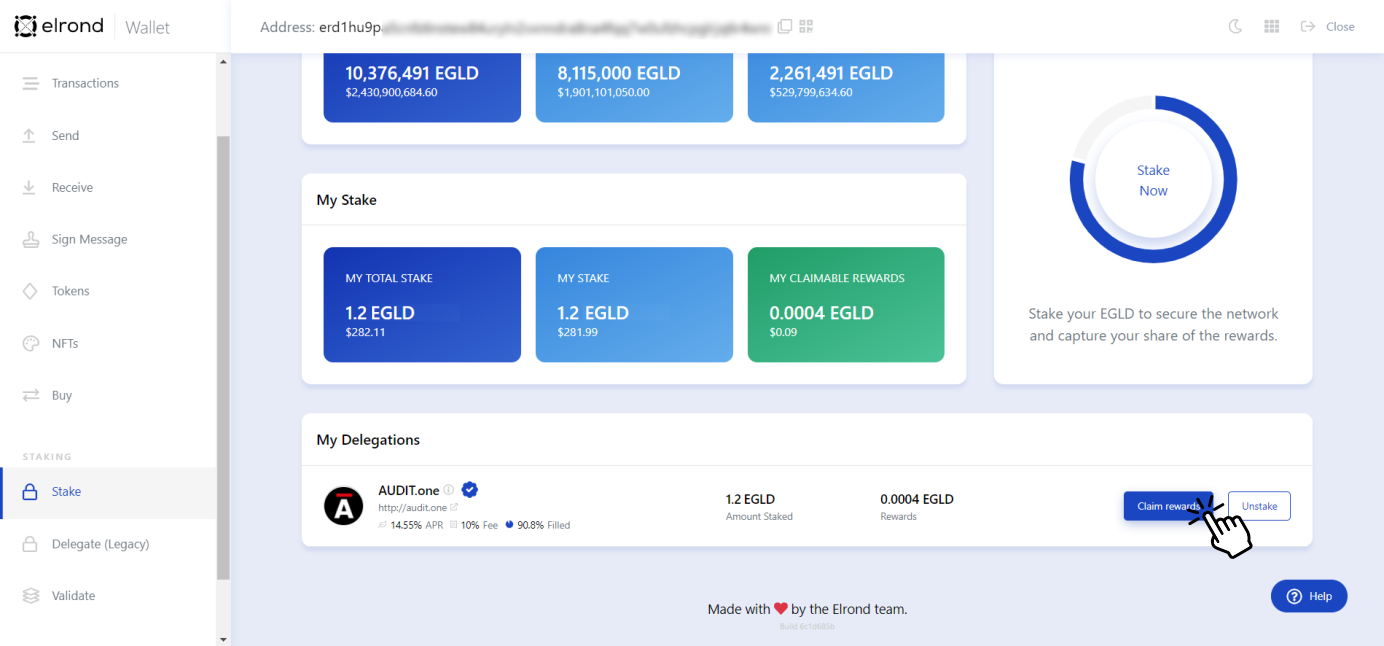Click the Stake lock icon
Viewport: 1384px width, 646px height.
point(30,492)
